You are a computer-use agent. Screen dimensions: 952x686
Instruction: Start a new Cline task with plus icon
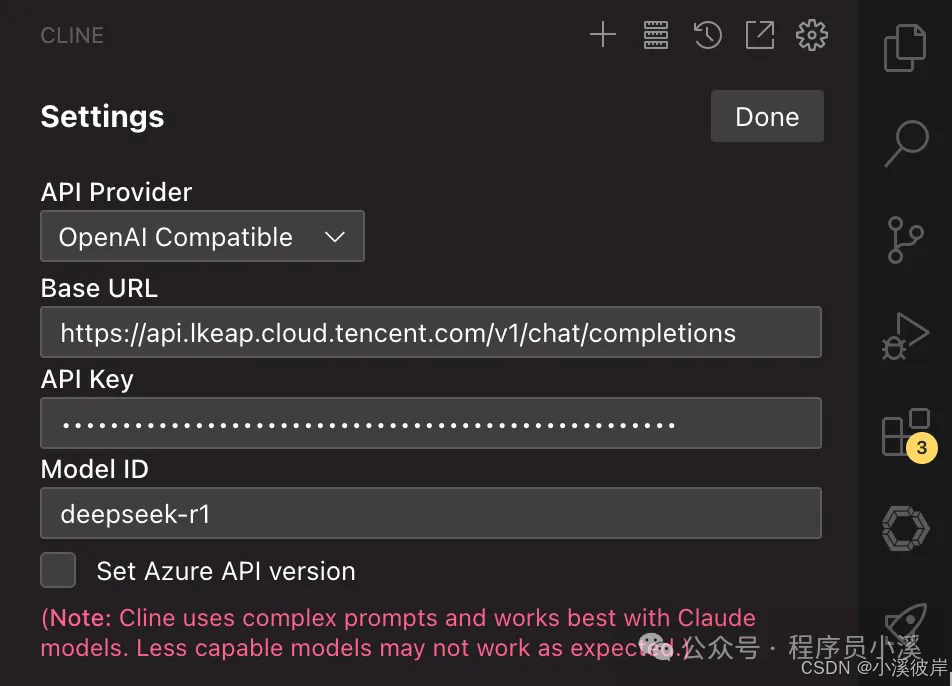coord(602,36)
